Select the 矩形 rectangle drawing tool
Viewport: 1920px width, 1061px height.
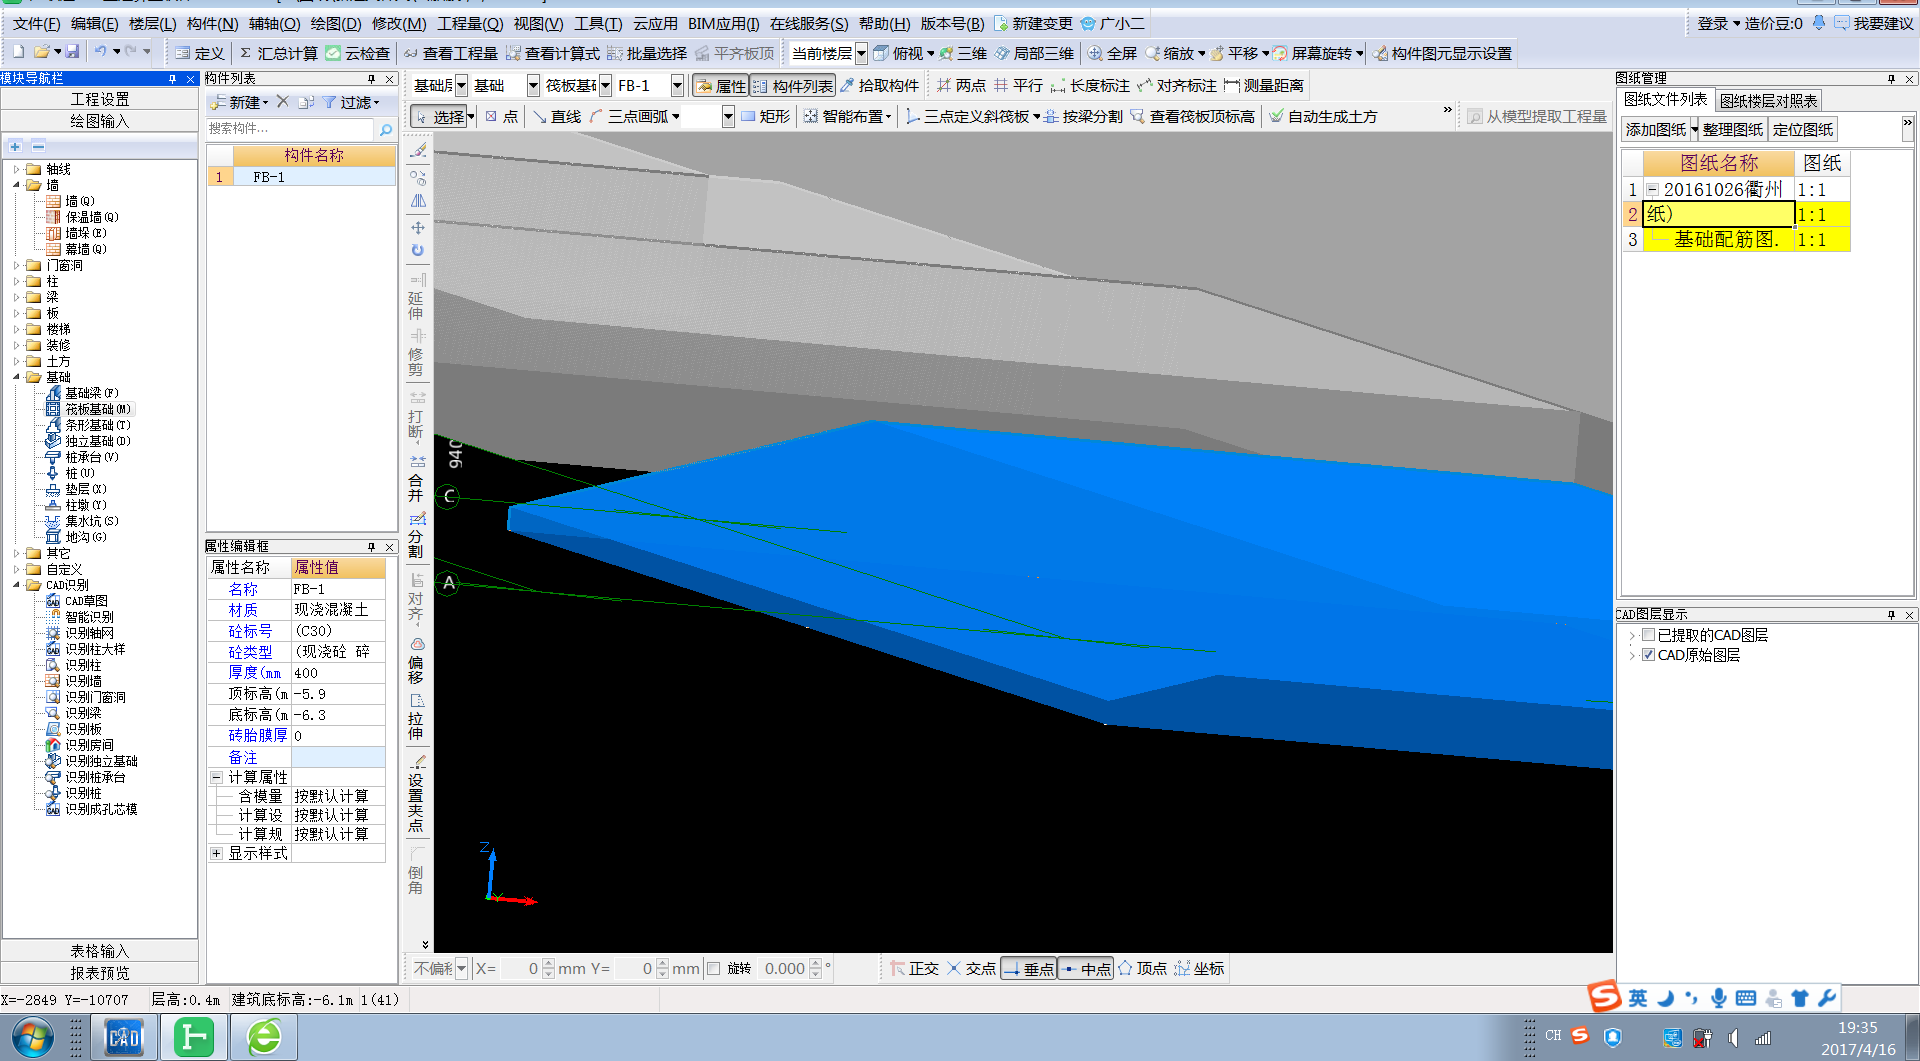pos(765,117)
